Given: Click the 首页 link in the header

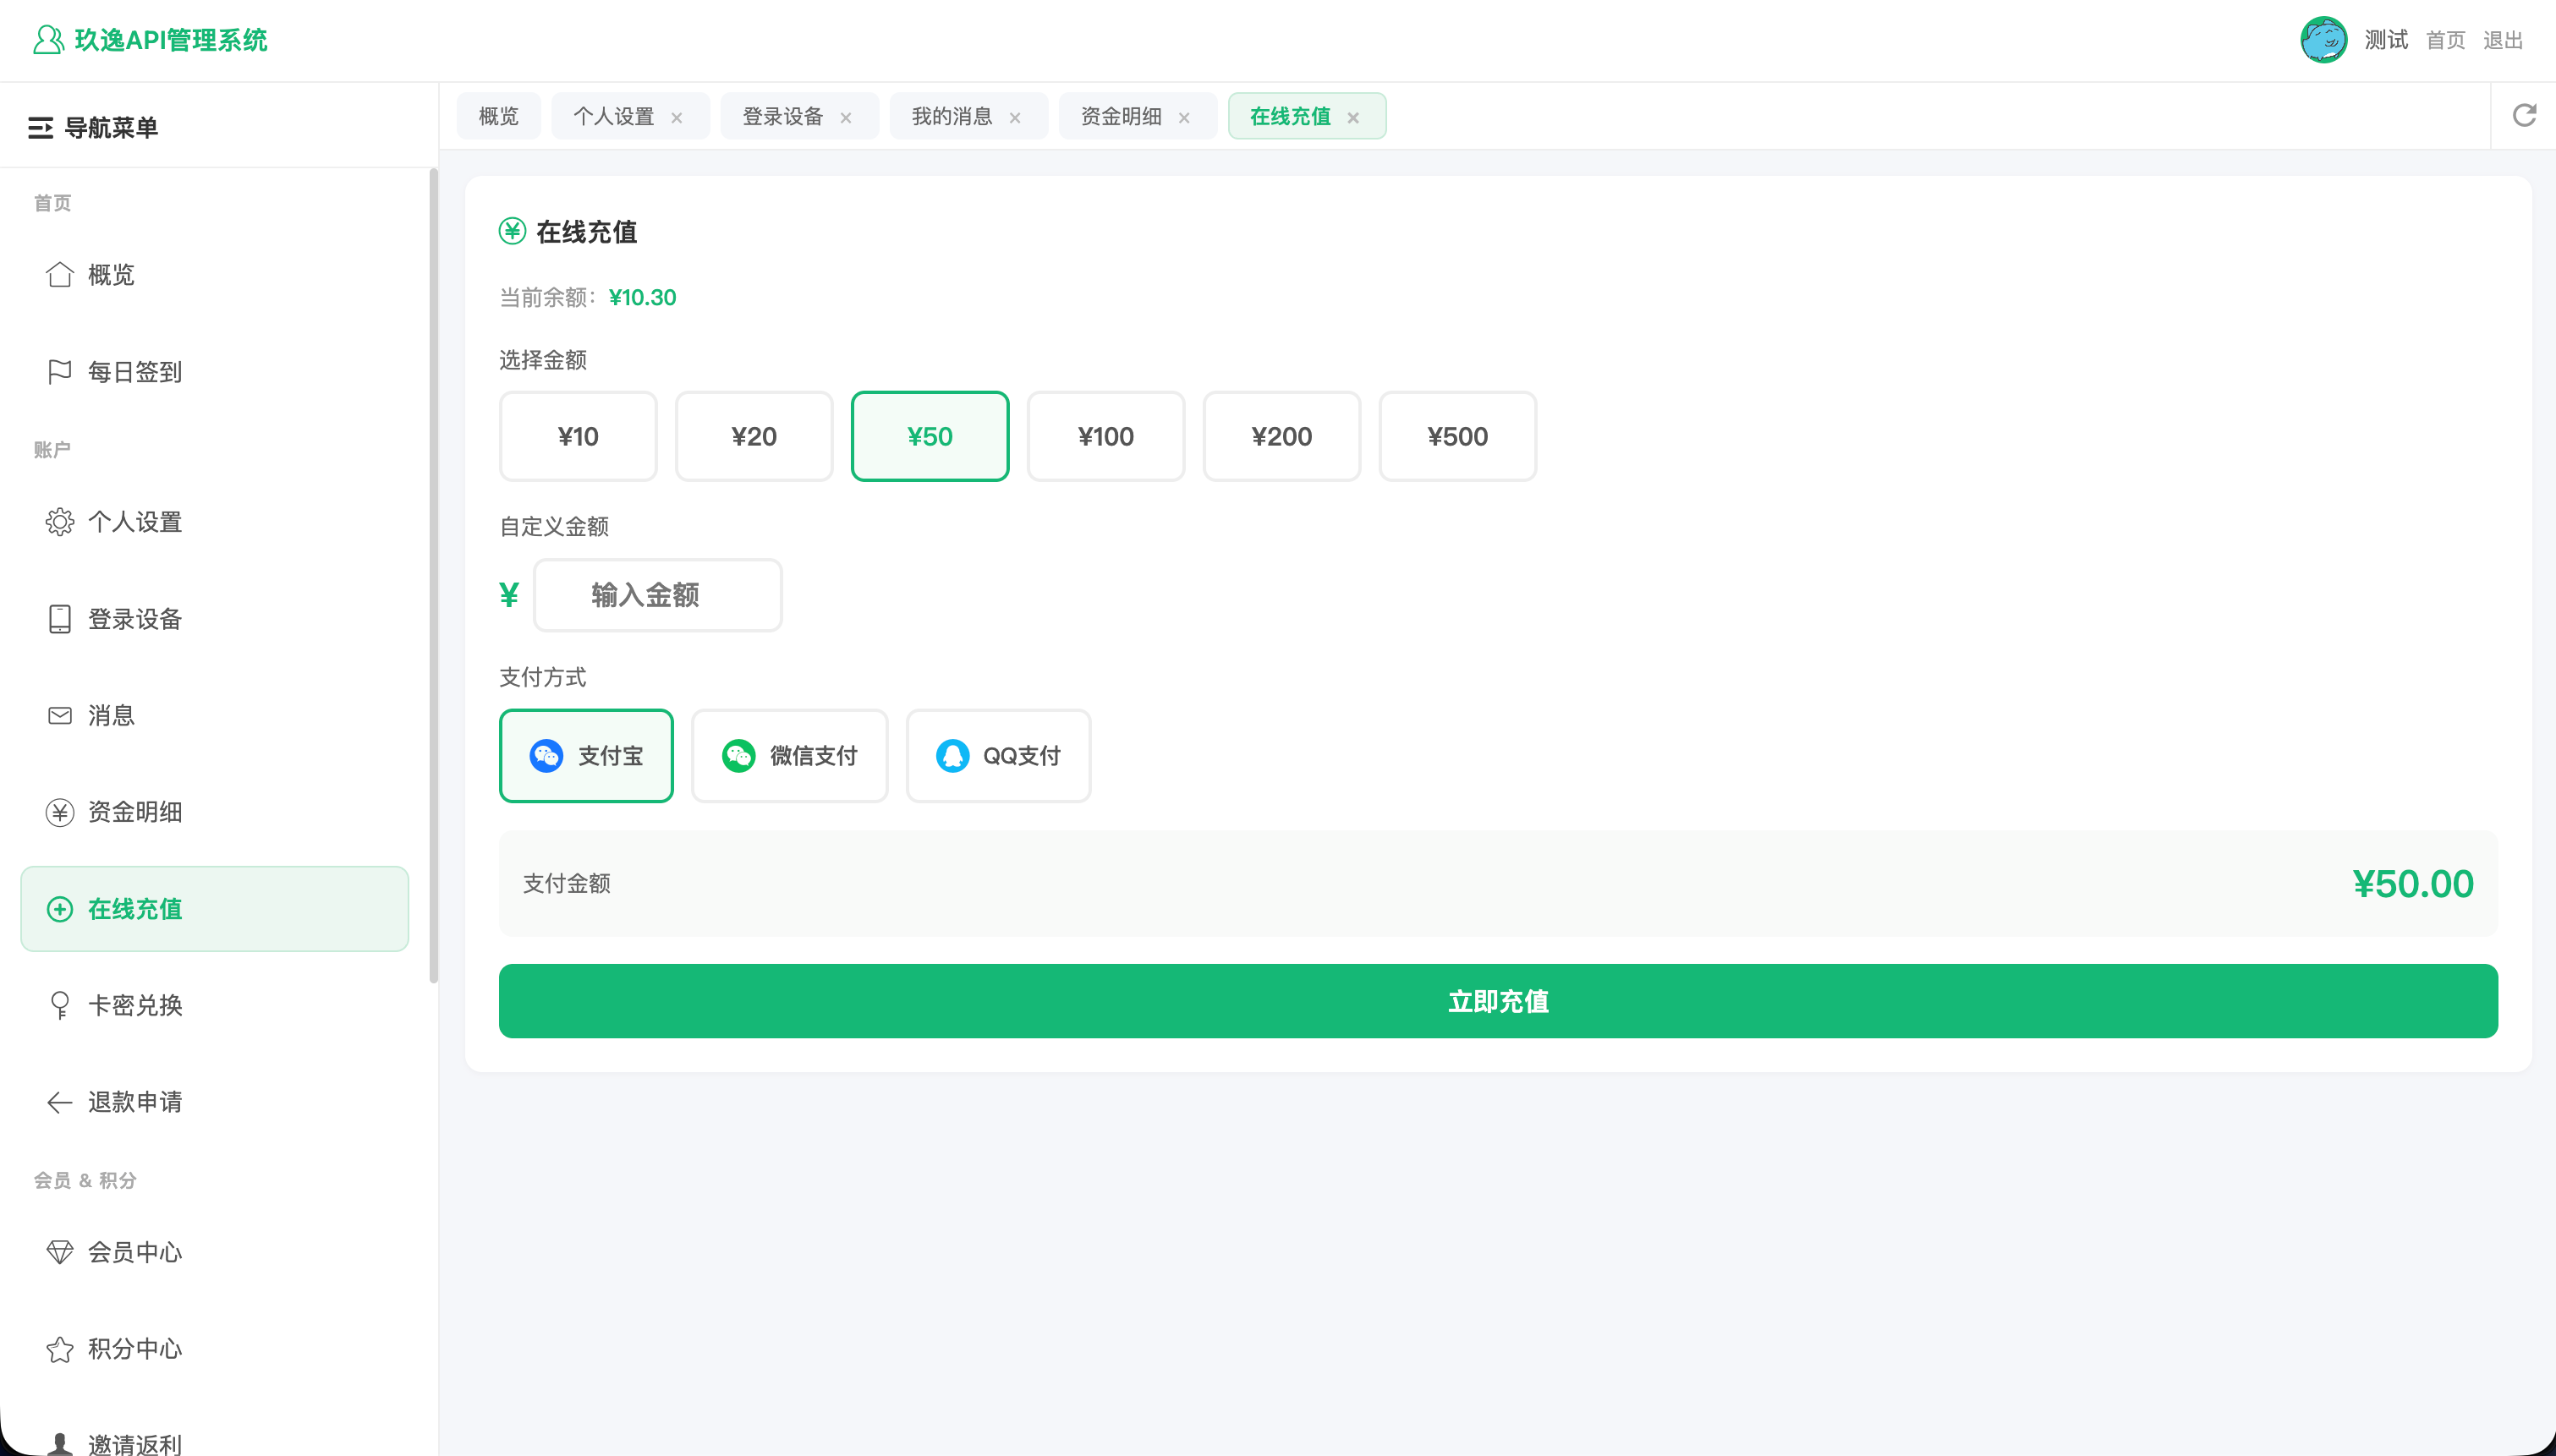Looking at the screenshot, I should point(2446,40).
